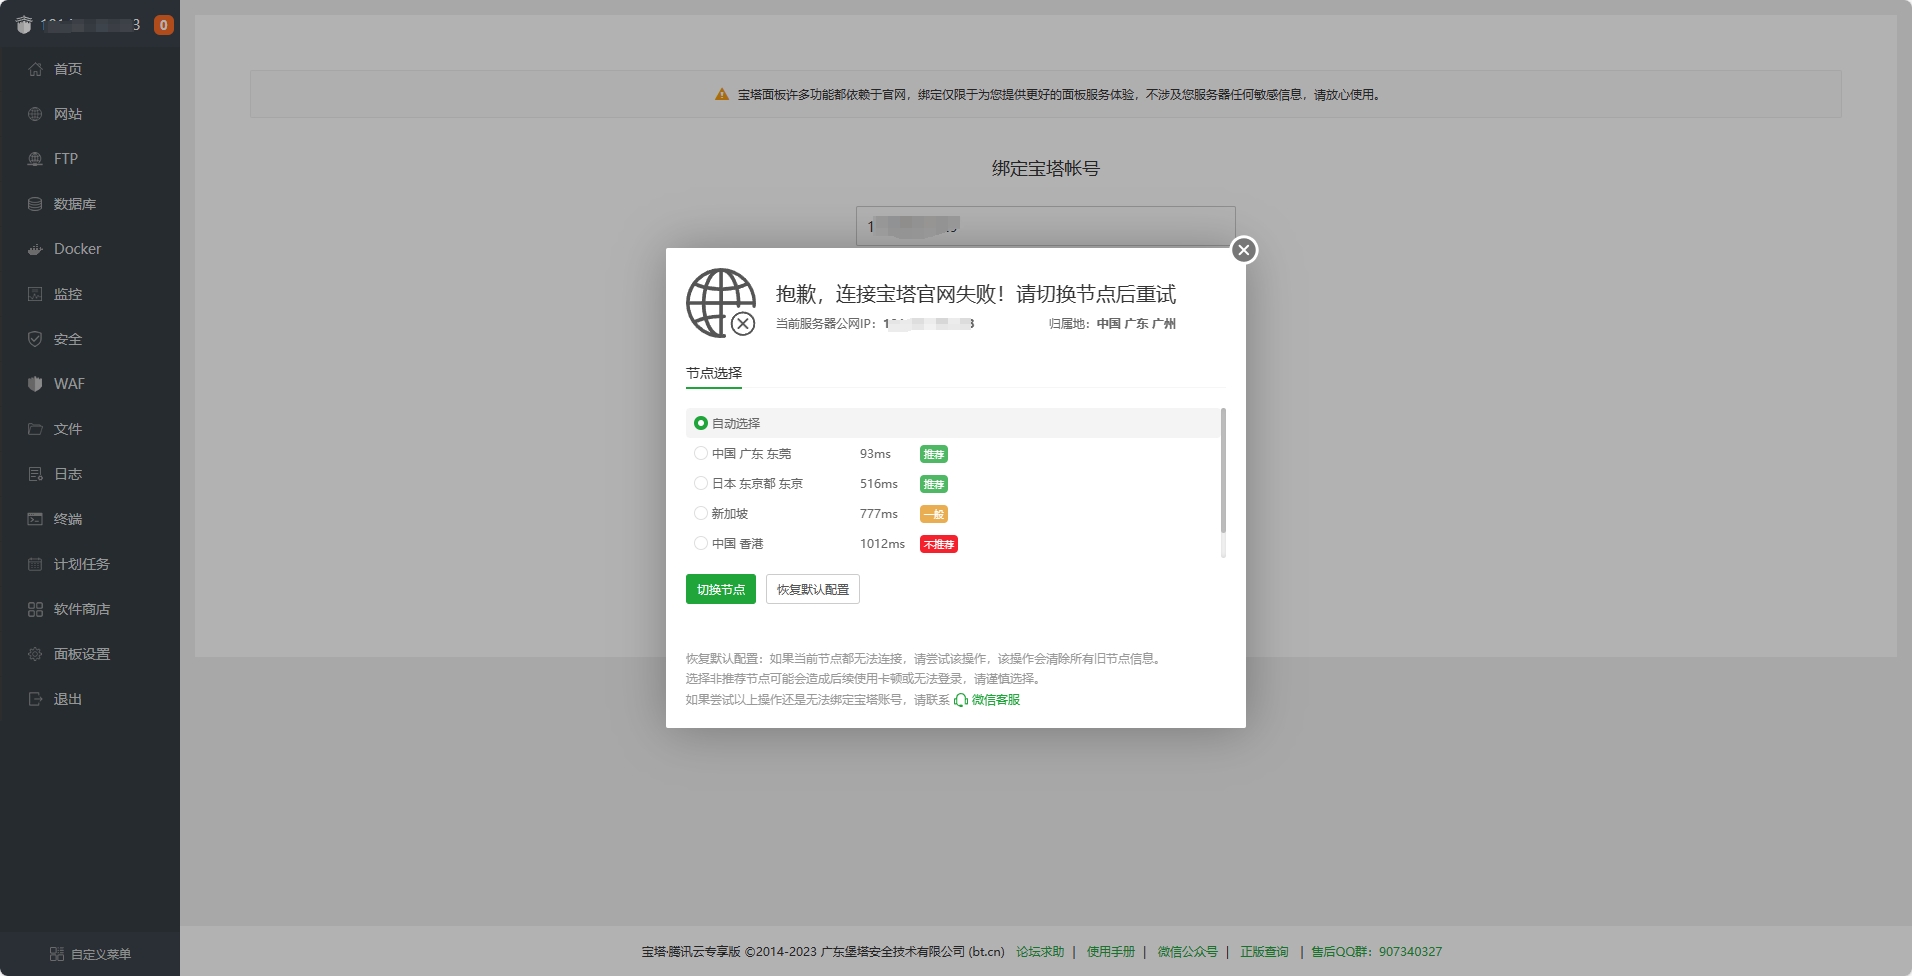Viewport: 1912px width, 976px height.
Task: Click the 恢复默认配置 button
Action: coord(813,589)
